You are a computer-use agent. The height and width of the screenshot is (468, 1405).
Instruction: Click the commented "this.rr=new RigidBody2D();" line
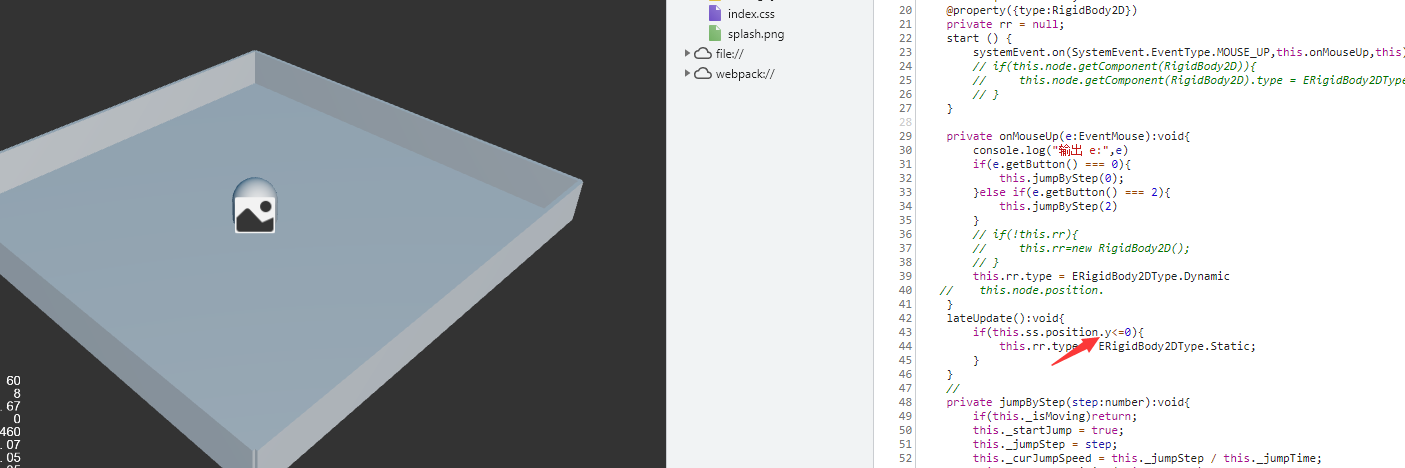(x=1082, y=248)
